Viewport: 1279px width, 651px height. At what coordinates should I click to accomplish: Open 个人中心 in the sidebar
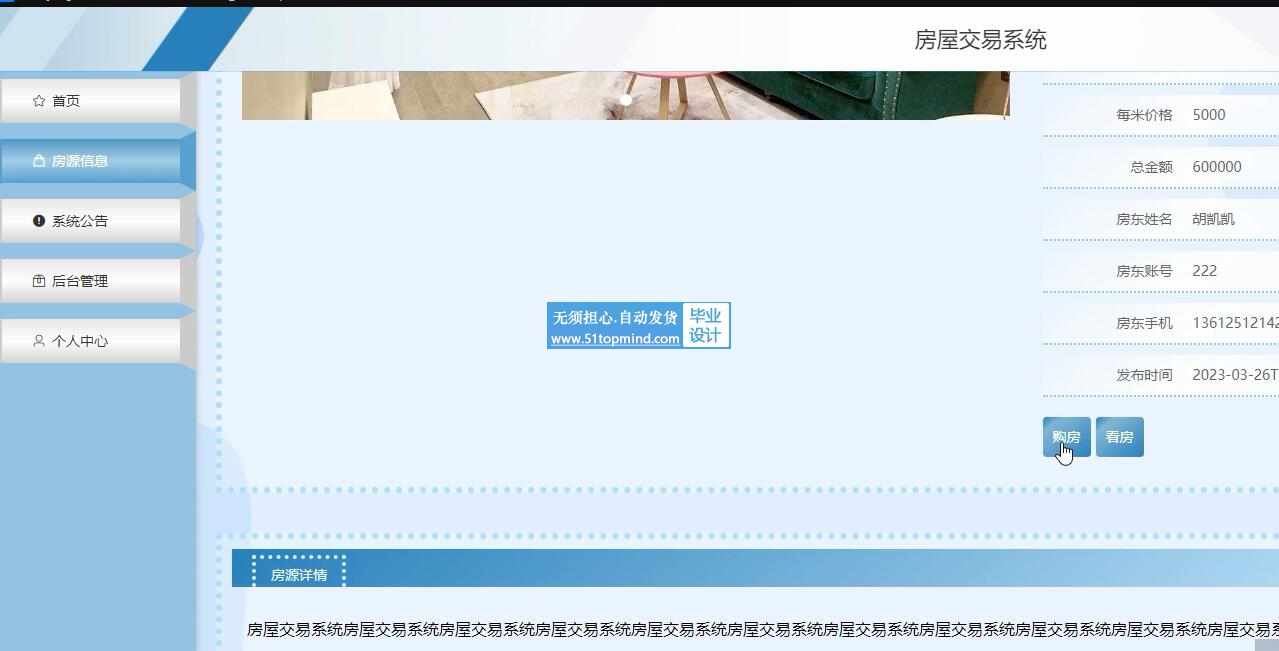[90, 341]
